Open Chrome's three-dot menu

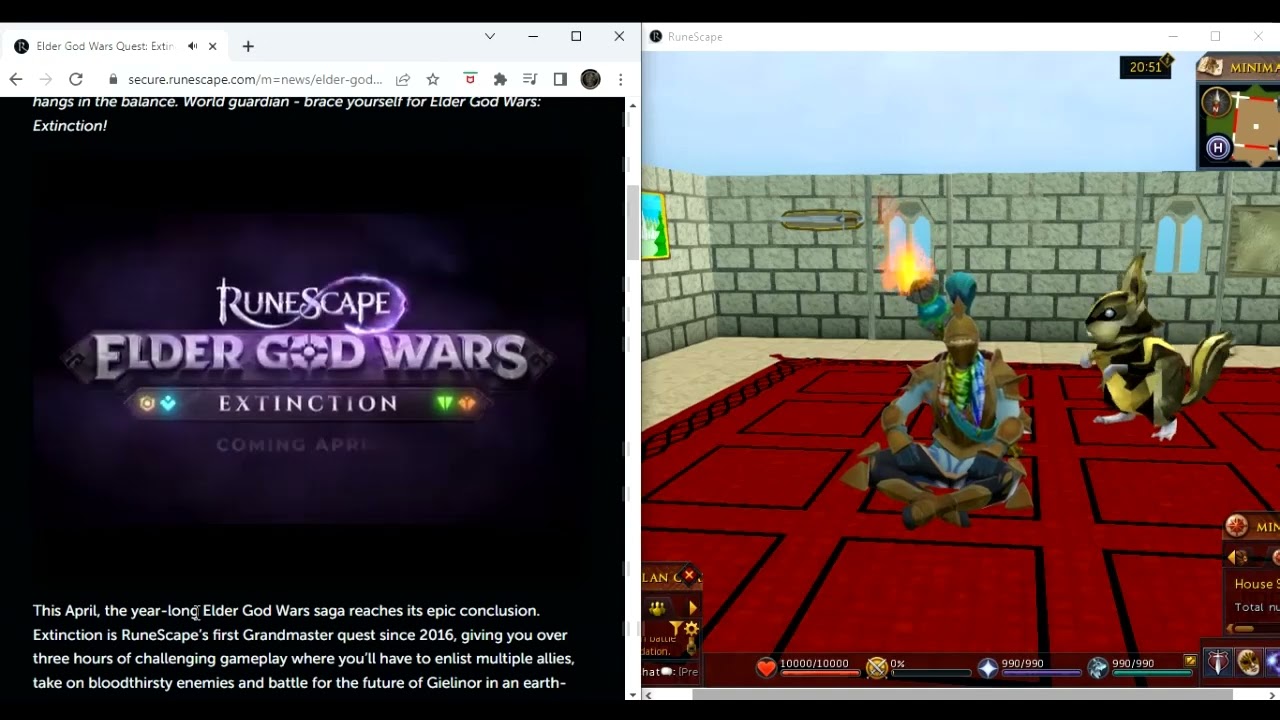[620, 79]
